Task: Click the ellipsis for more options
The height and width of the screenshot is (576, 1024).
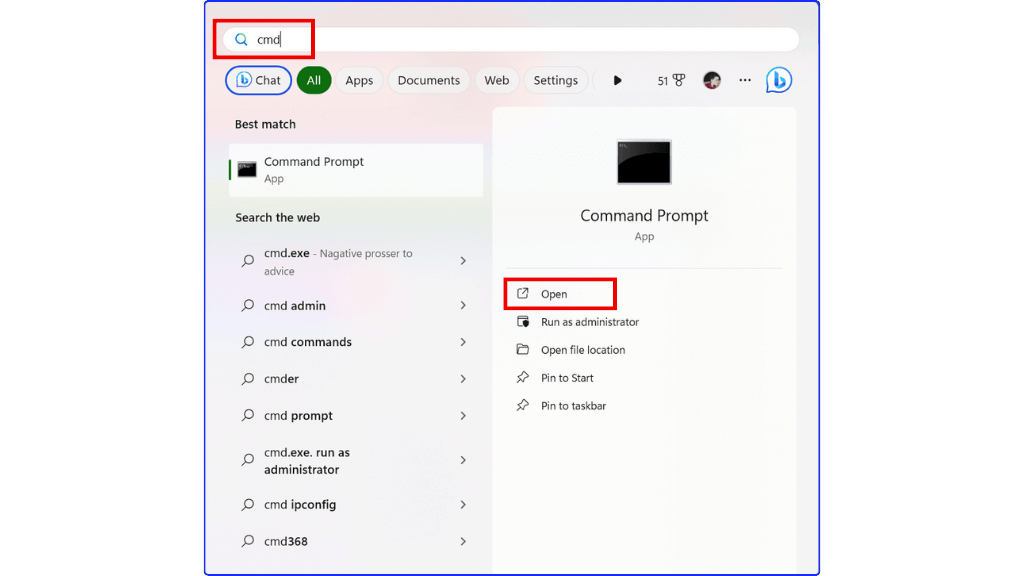Action: click(x=744, y=80)
